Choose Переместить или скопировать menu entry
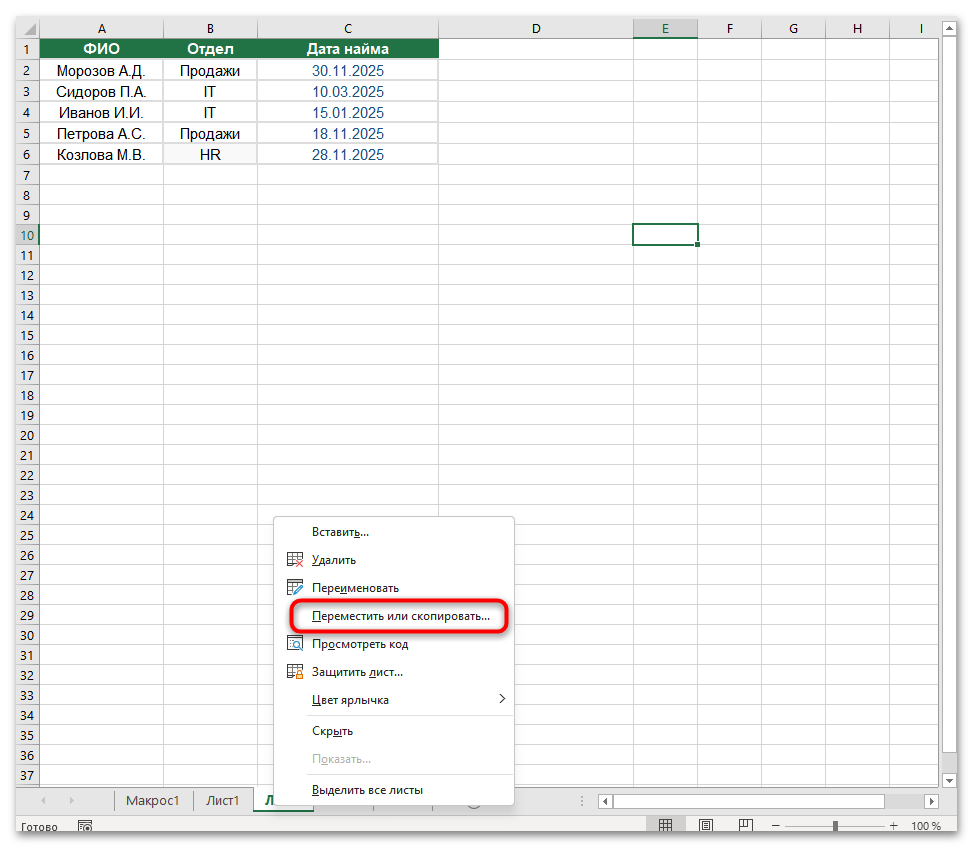Screen dimensions: 973x847 pos(397,616)
